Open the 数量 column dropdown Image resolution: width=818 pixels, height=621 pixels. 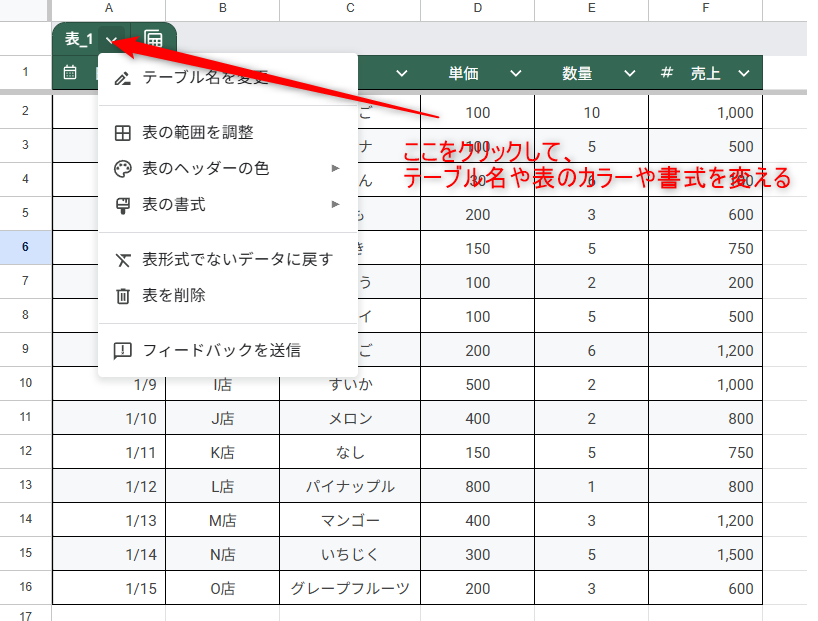(629, 74)
